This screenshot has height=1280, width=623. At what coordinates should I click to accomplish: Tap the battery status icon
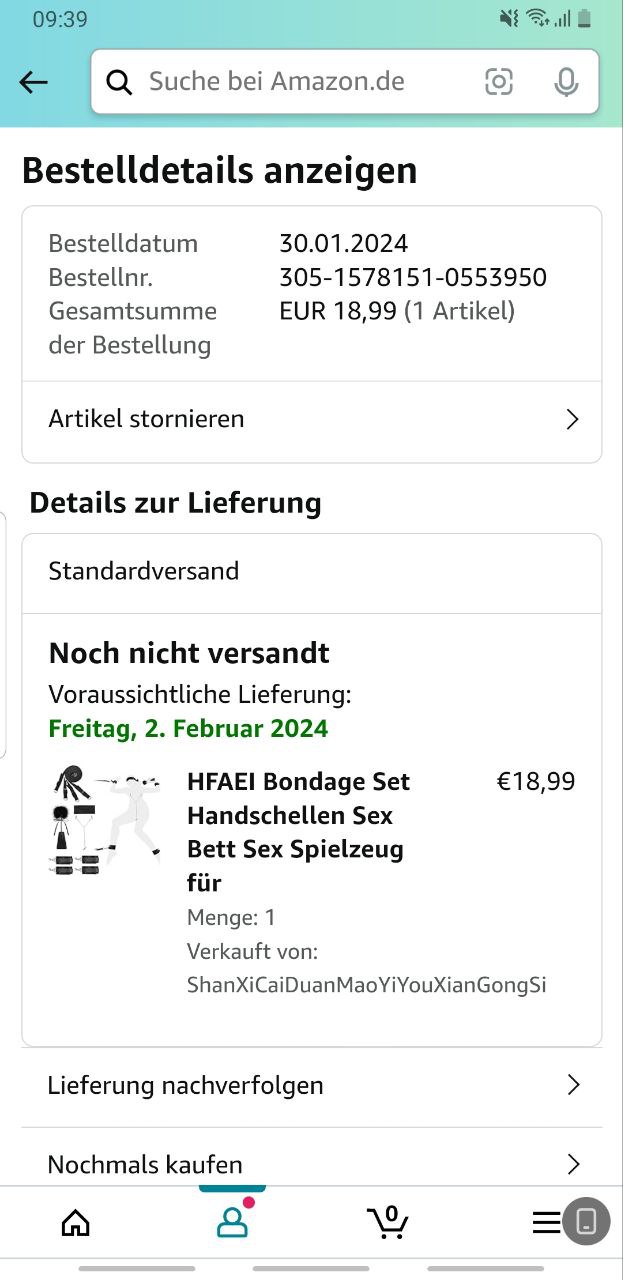pyautogui.click(x=585, y=19)
